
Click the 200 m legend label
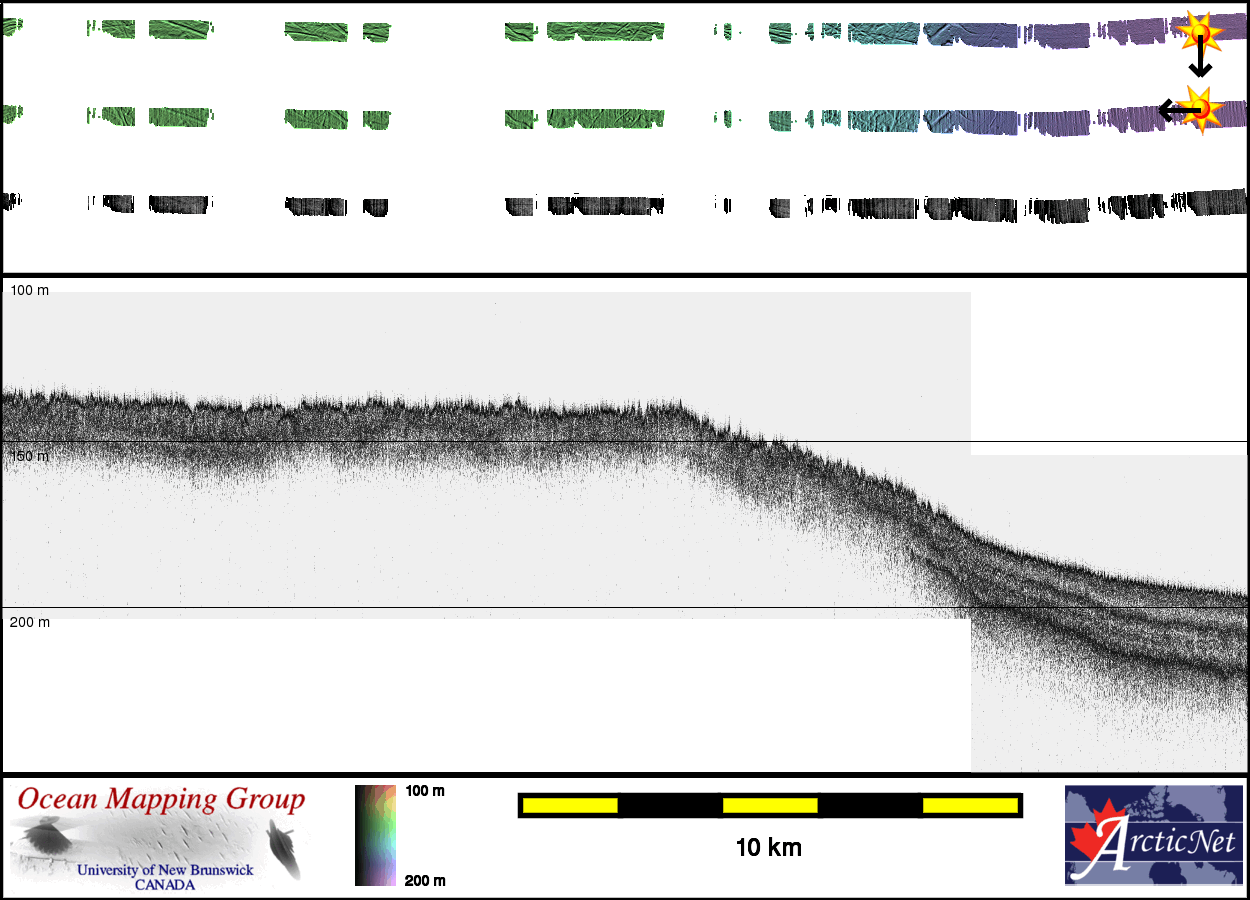(x=425, y=880)
